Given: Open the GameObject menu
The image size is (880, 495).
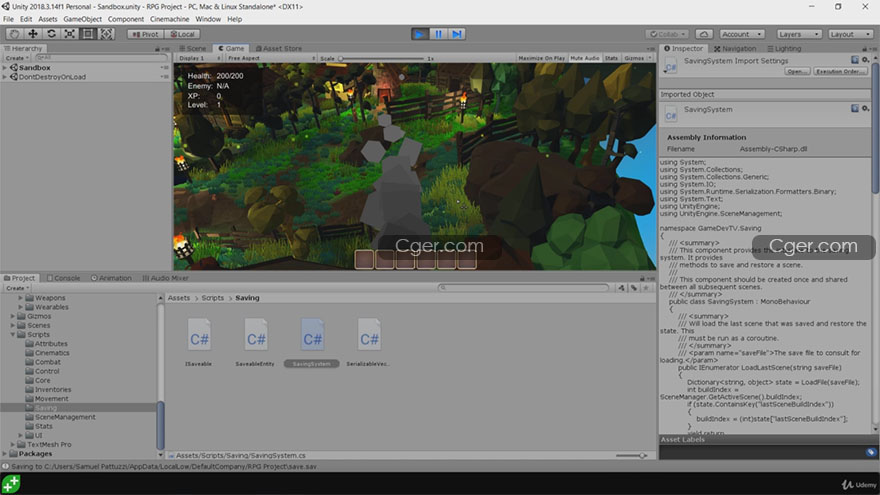Looking at the screenshot, I should (82, 19).
